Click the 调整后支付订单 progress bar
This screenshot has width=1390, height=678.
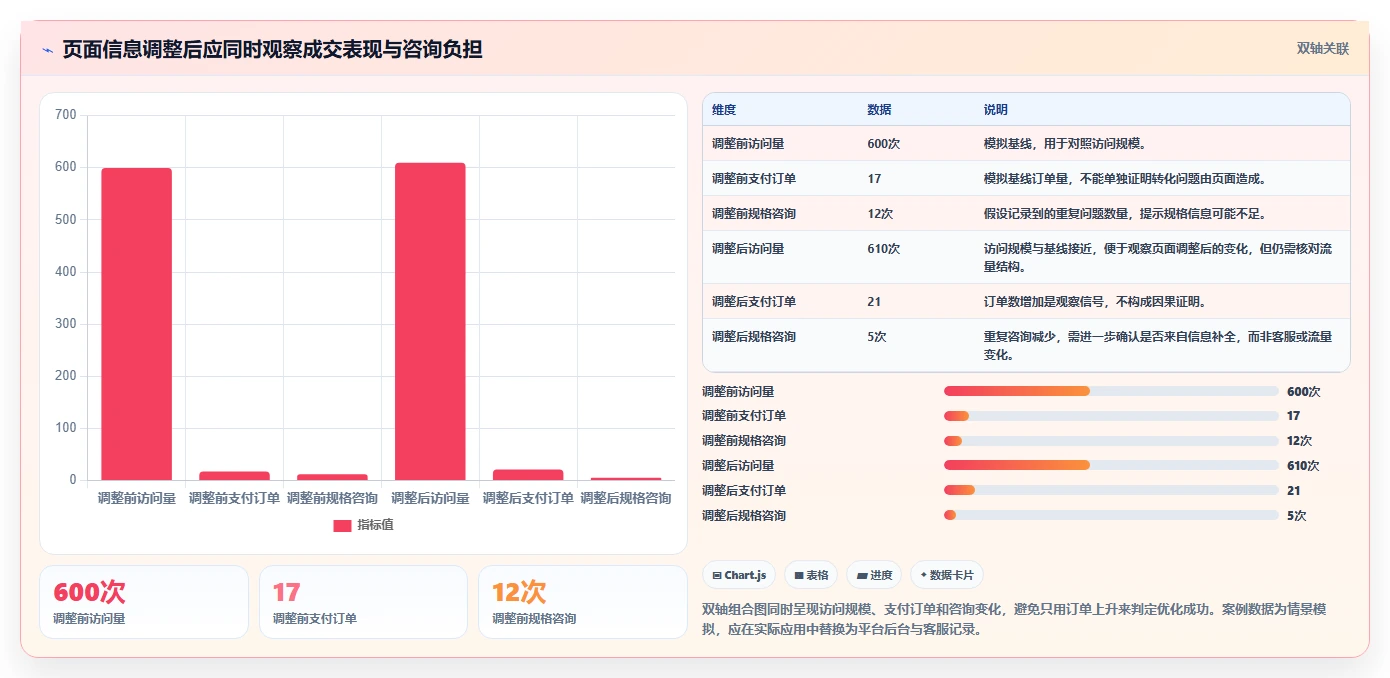pyautogui.click(x=1111, y=491)
